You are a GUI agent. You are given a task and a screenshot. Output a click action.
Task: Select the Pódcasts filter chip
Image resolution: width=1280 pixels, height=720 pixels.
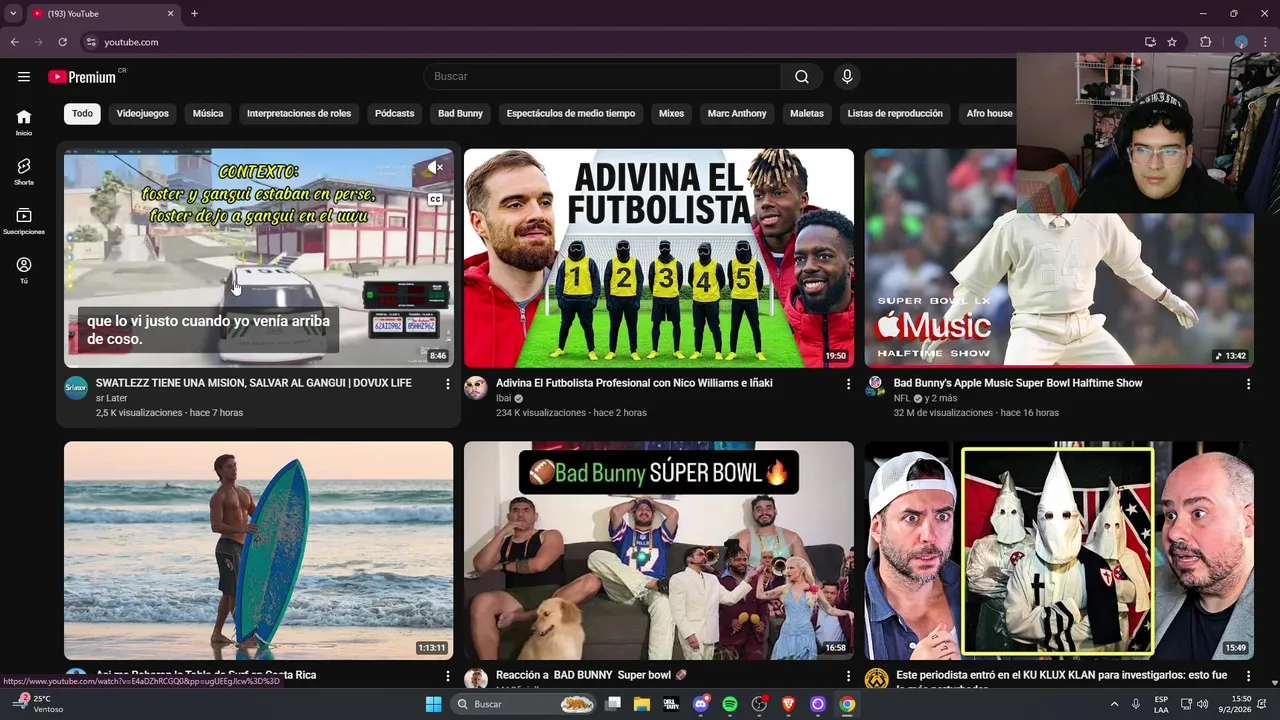tap(394, 113)
